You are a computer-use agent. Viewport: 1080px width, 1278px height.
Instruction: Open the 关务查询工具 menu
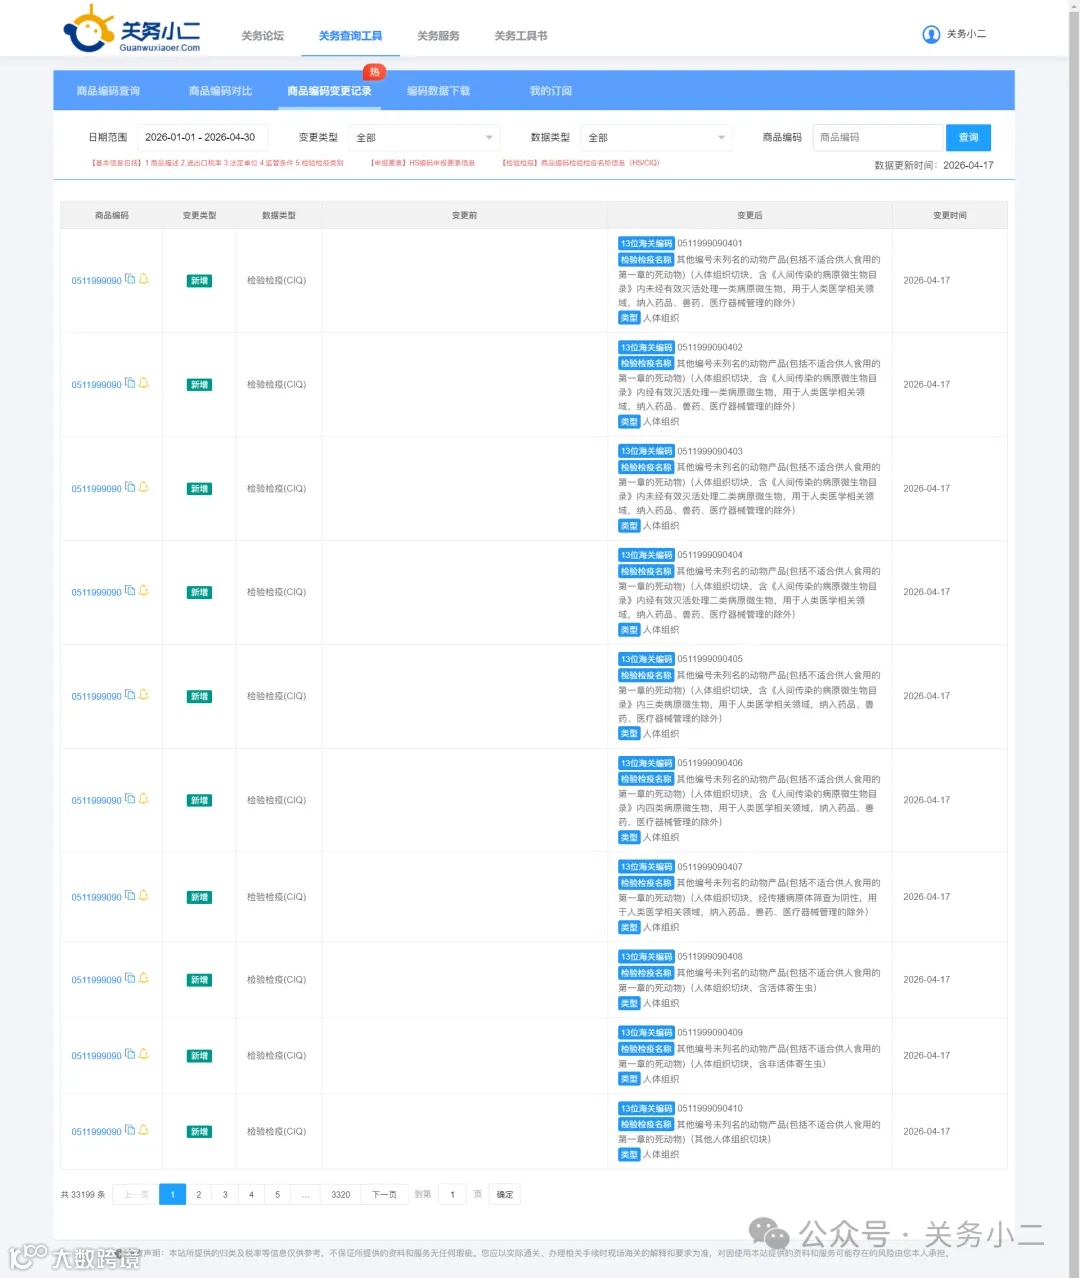point(350,35)
